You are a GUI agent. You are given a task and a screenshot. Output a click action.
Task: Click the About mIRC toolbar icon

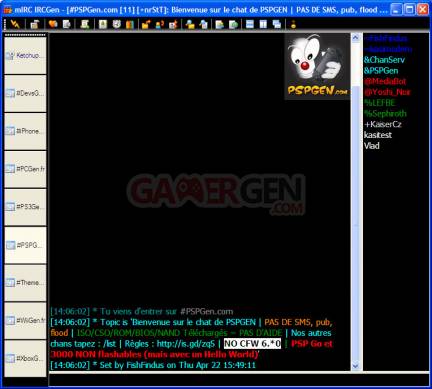click(x=293, y=24)
